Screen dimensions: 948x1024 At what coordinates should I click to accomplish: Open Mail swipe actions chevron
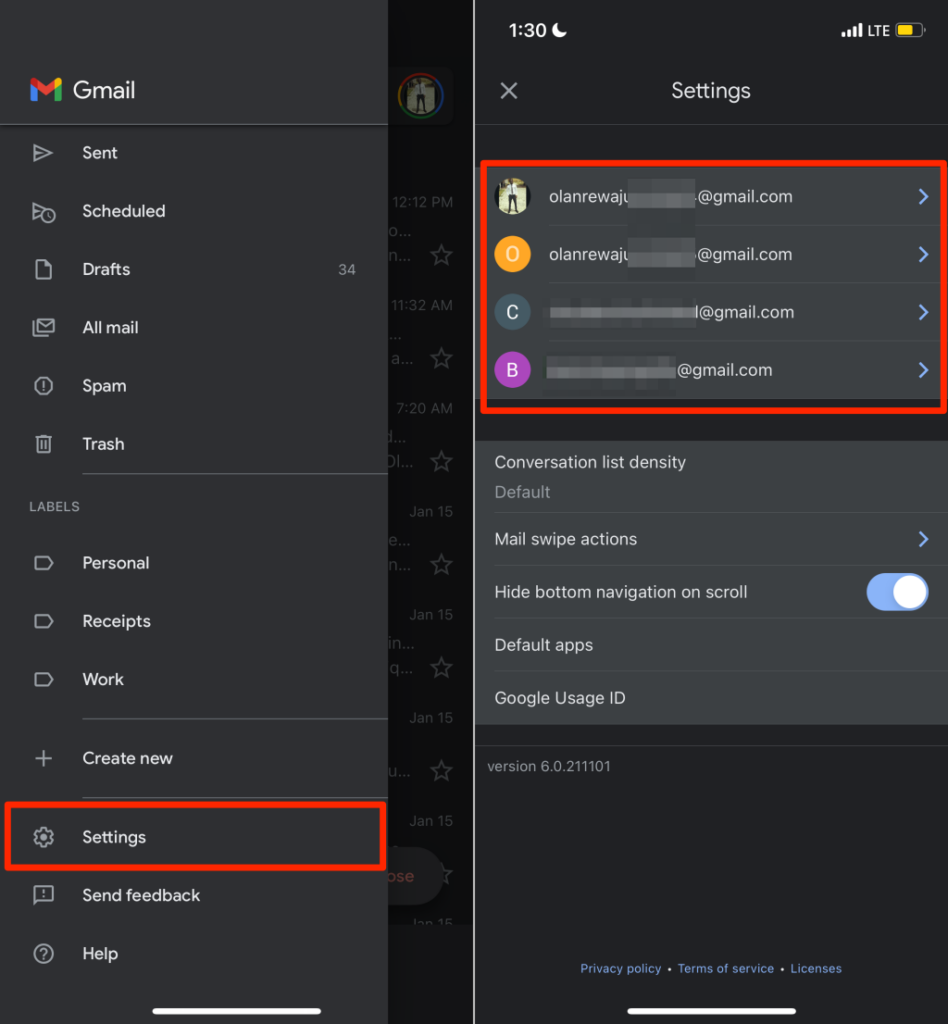[922, 539]
